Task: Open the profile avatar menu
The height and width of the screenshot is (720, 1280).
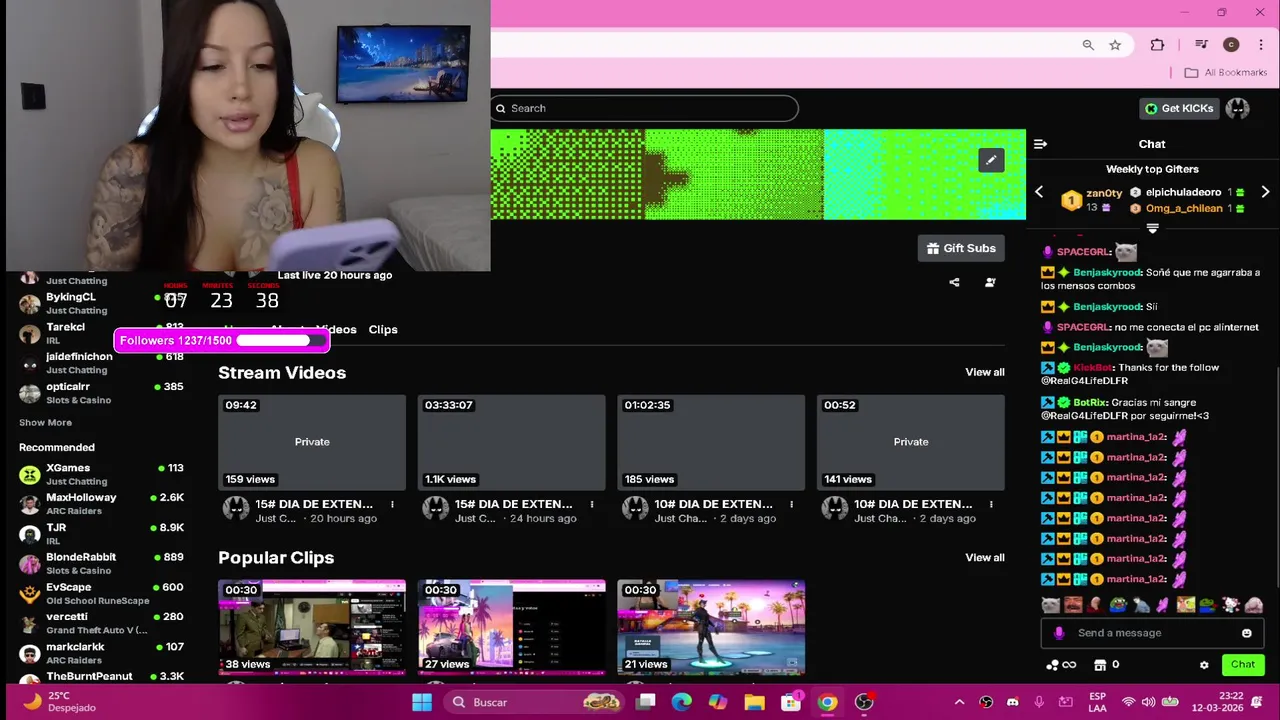Action: tap(1237, 108)
